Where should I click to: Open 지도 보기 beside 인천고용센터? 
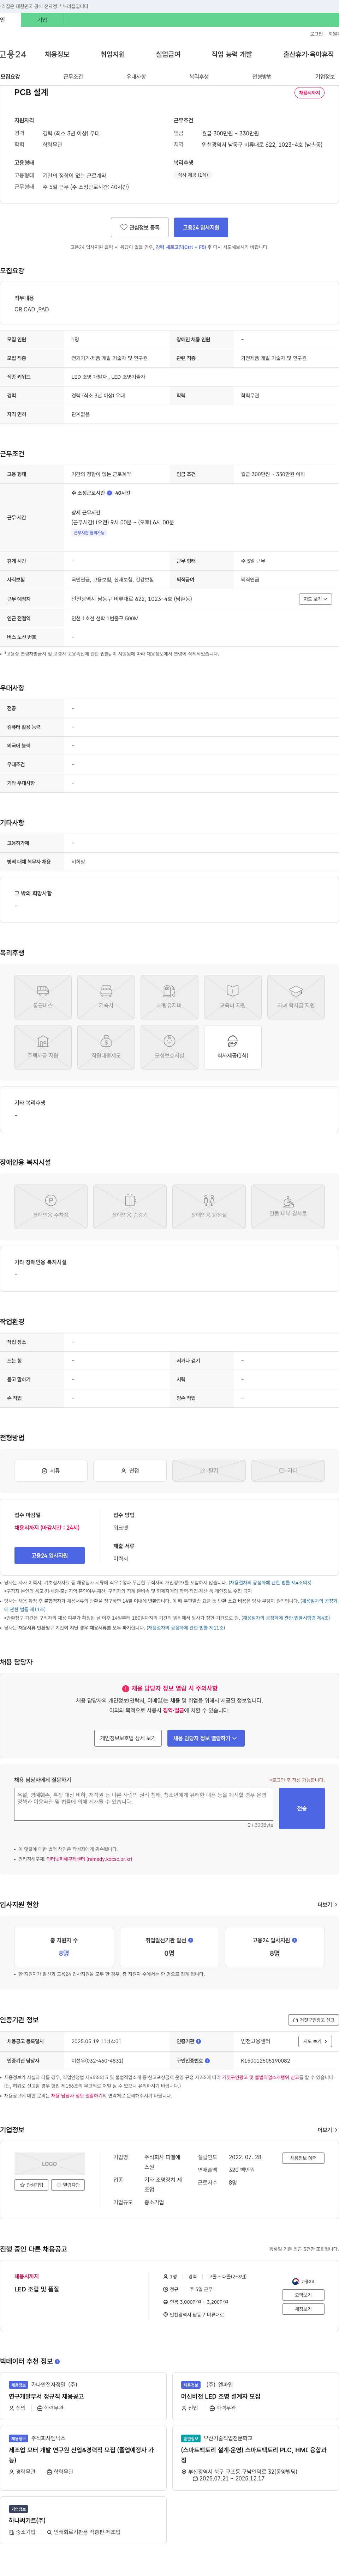point(315,2041)
